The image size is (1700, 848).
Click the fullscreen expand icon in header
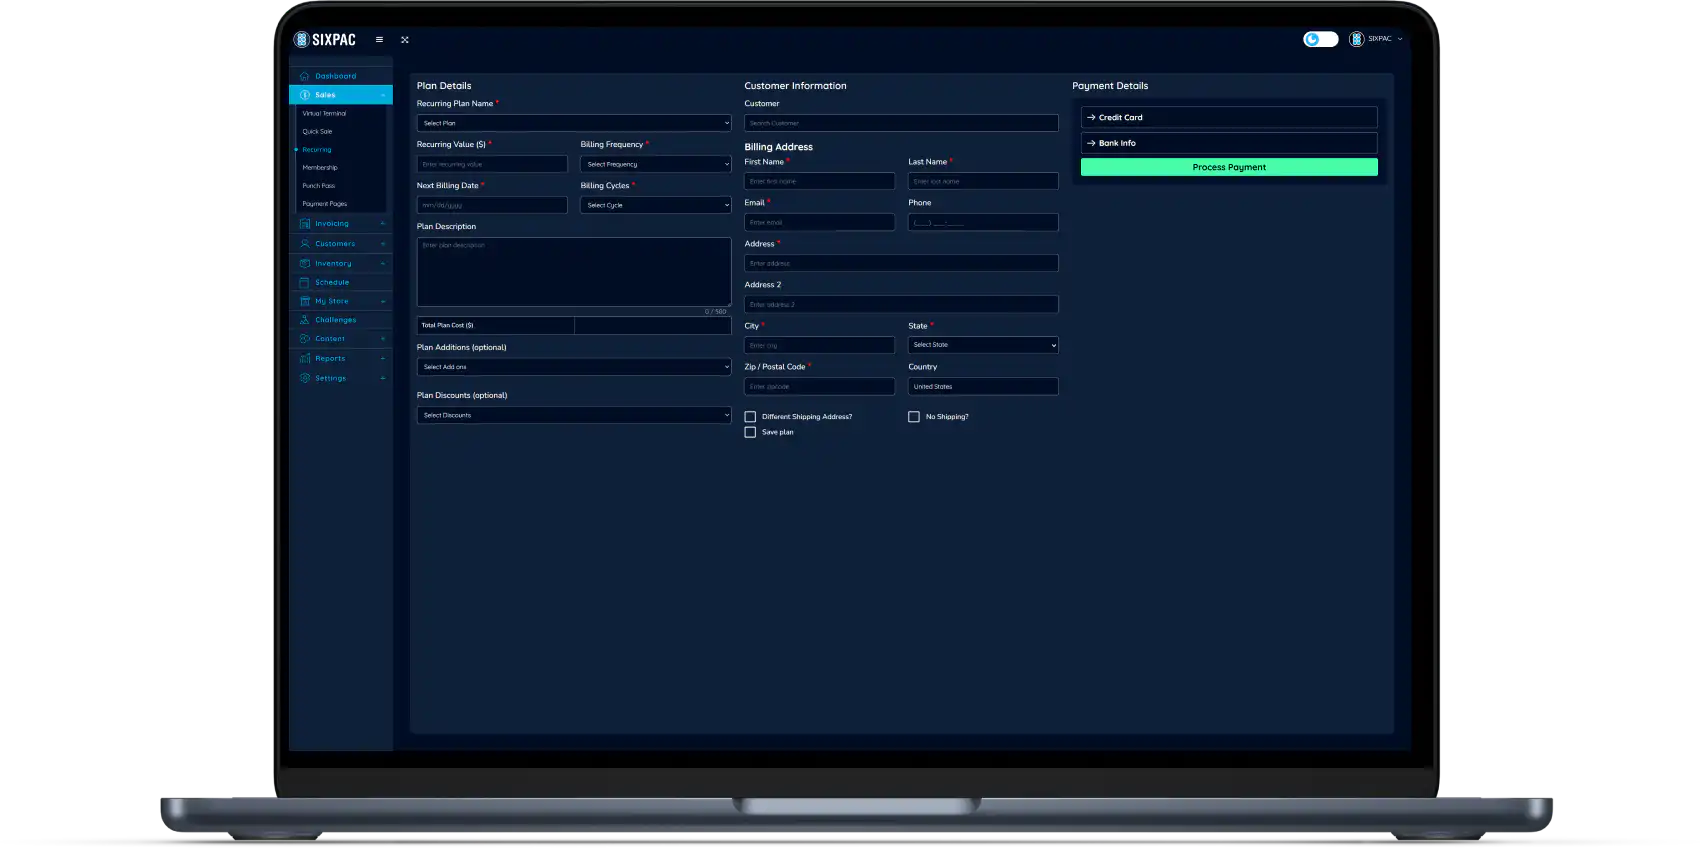point(405,40)
